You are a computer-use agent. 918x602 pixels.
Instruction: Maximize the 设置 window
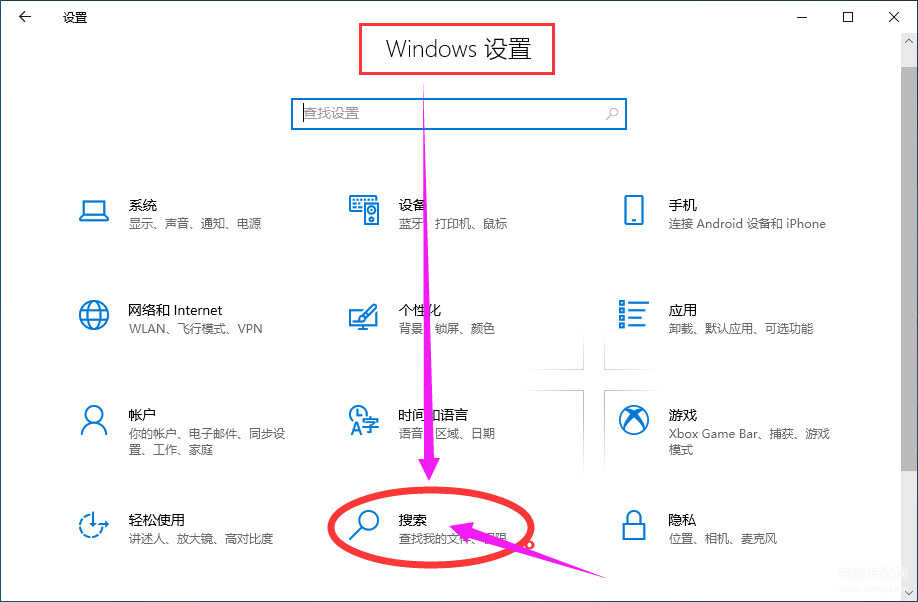(848, 17)
